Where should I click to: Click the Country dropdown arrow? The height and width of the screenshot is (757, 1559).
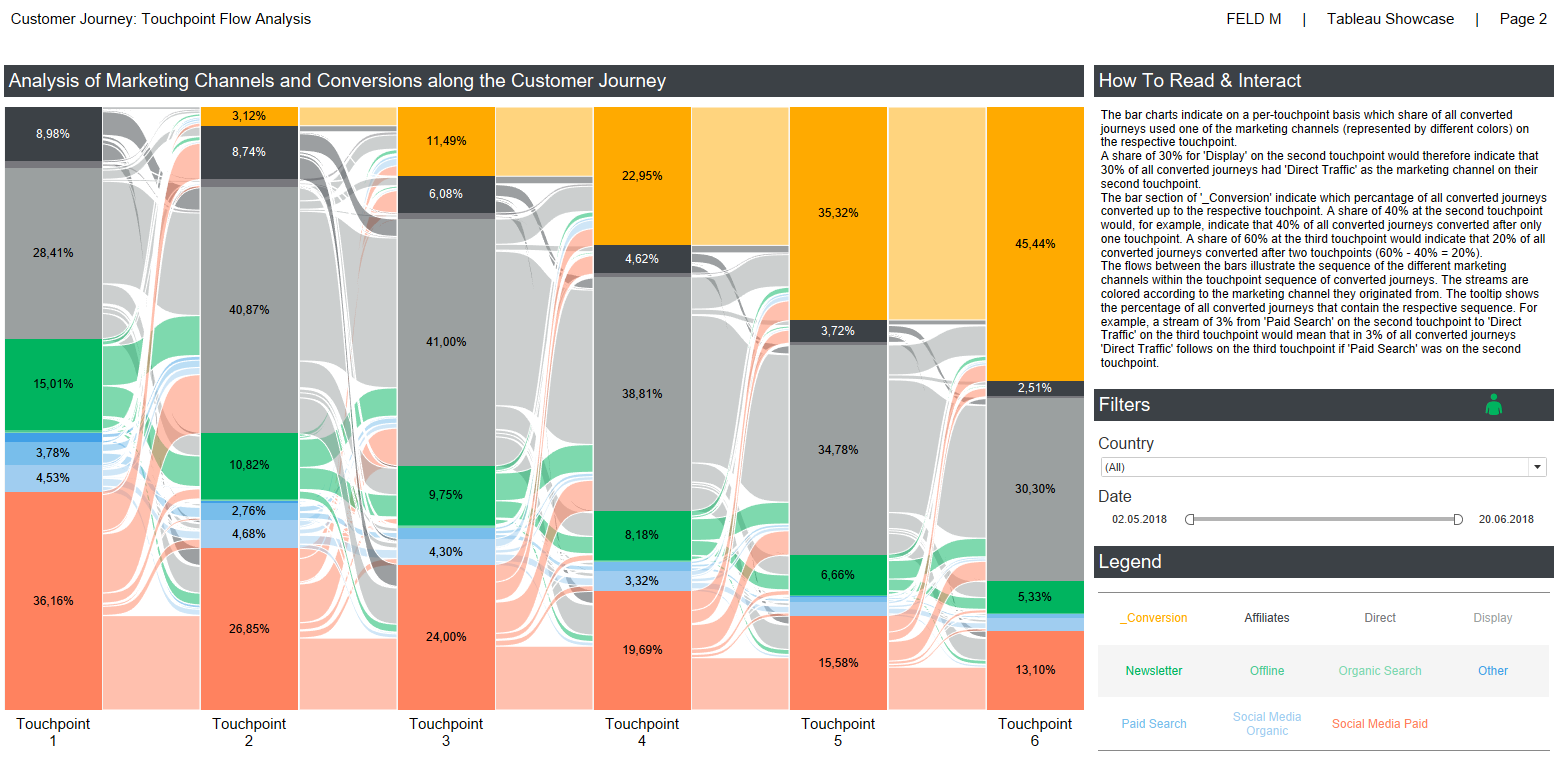point(1537,466)
